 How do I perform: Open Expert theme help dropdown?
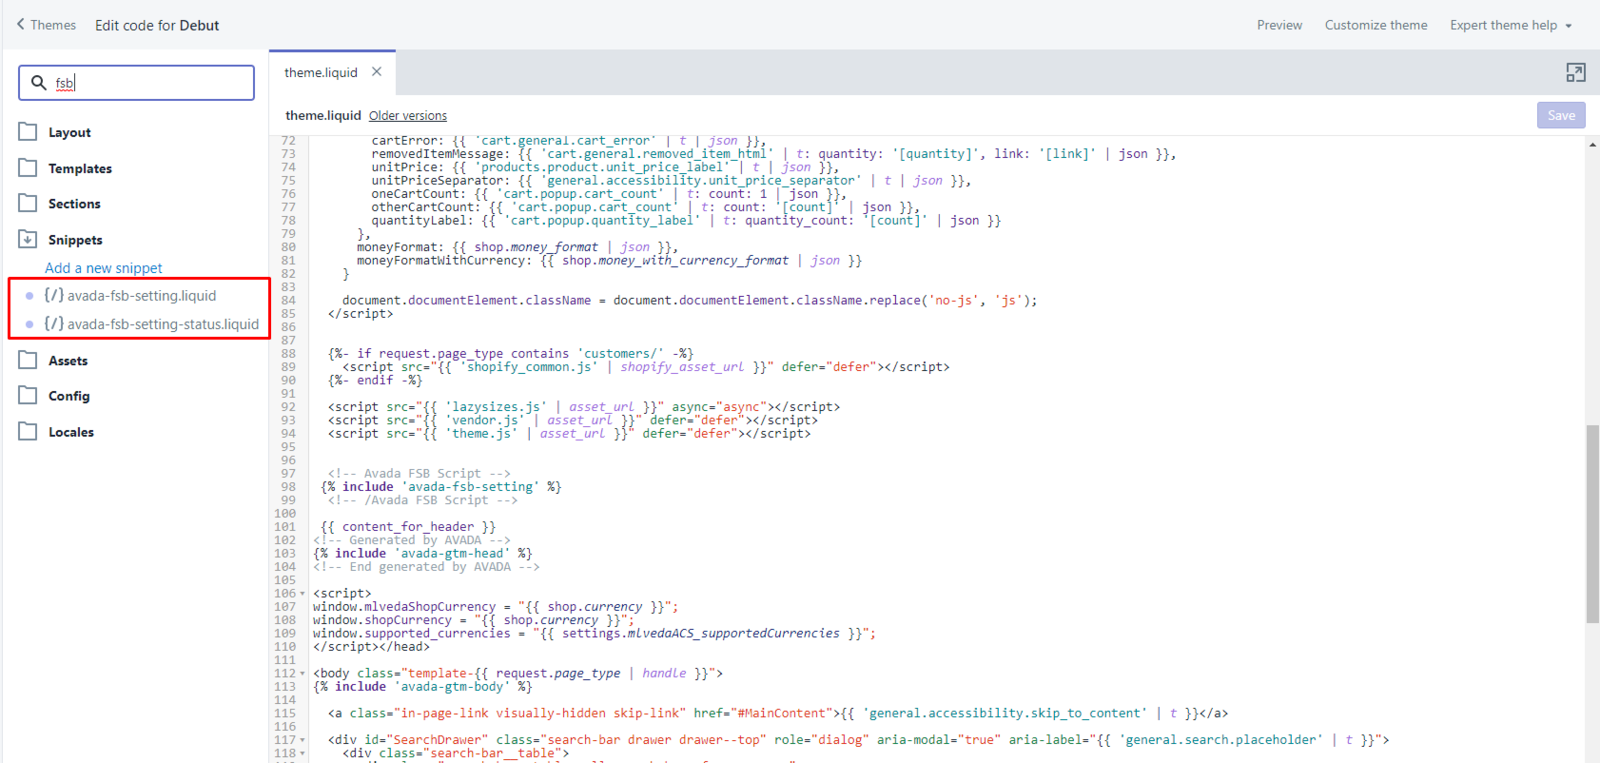click(1510, 25)
